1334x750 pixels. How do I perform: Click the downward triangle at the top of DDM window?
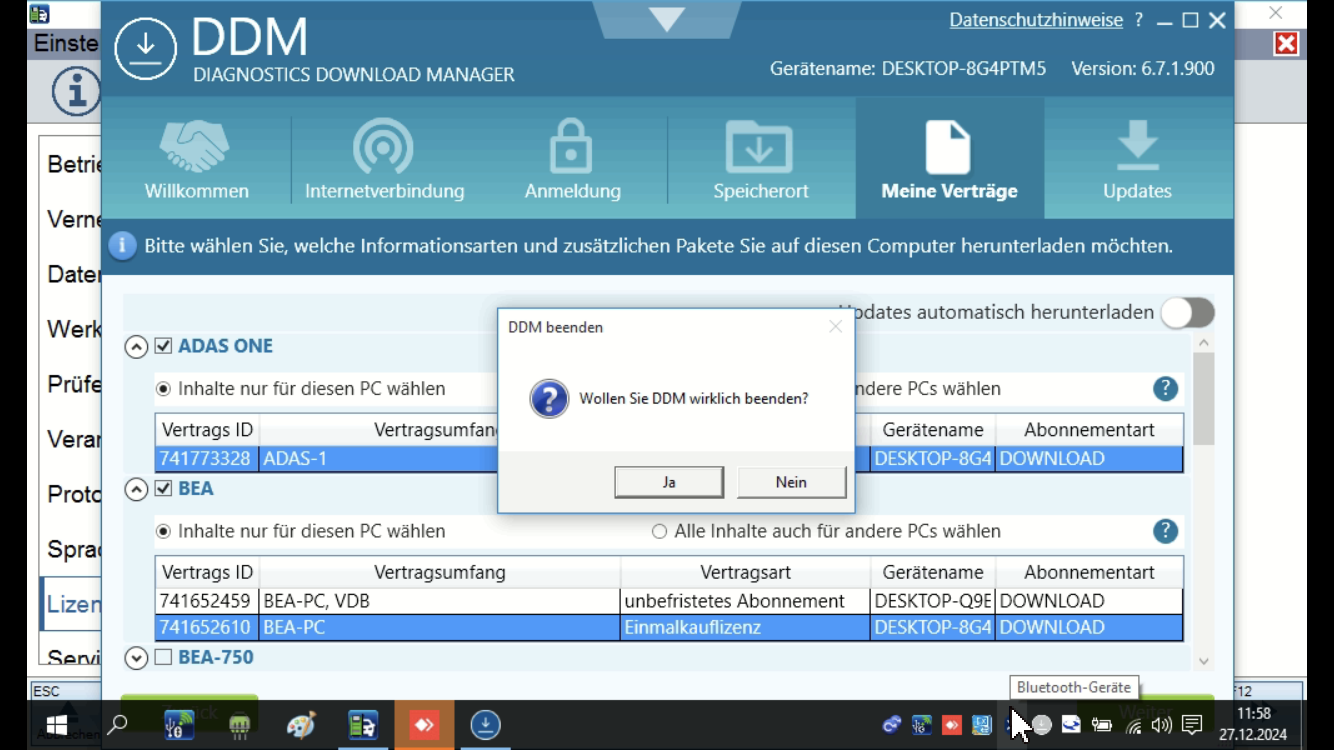[x=667, y=19]
